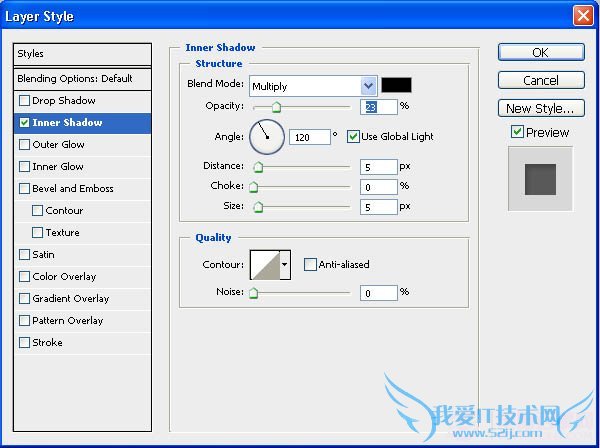Enable the Anti-aliased checkbox
The height and width of the screenshot is (448, 600).
point(310,265)
